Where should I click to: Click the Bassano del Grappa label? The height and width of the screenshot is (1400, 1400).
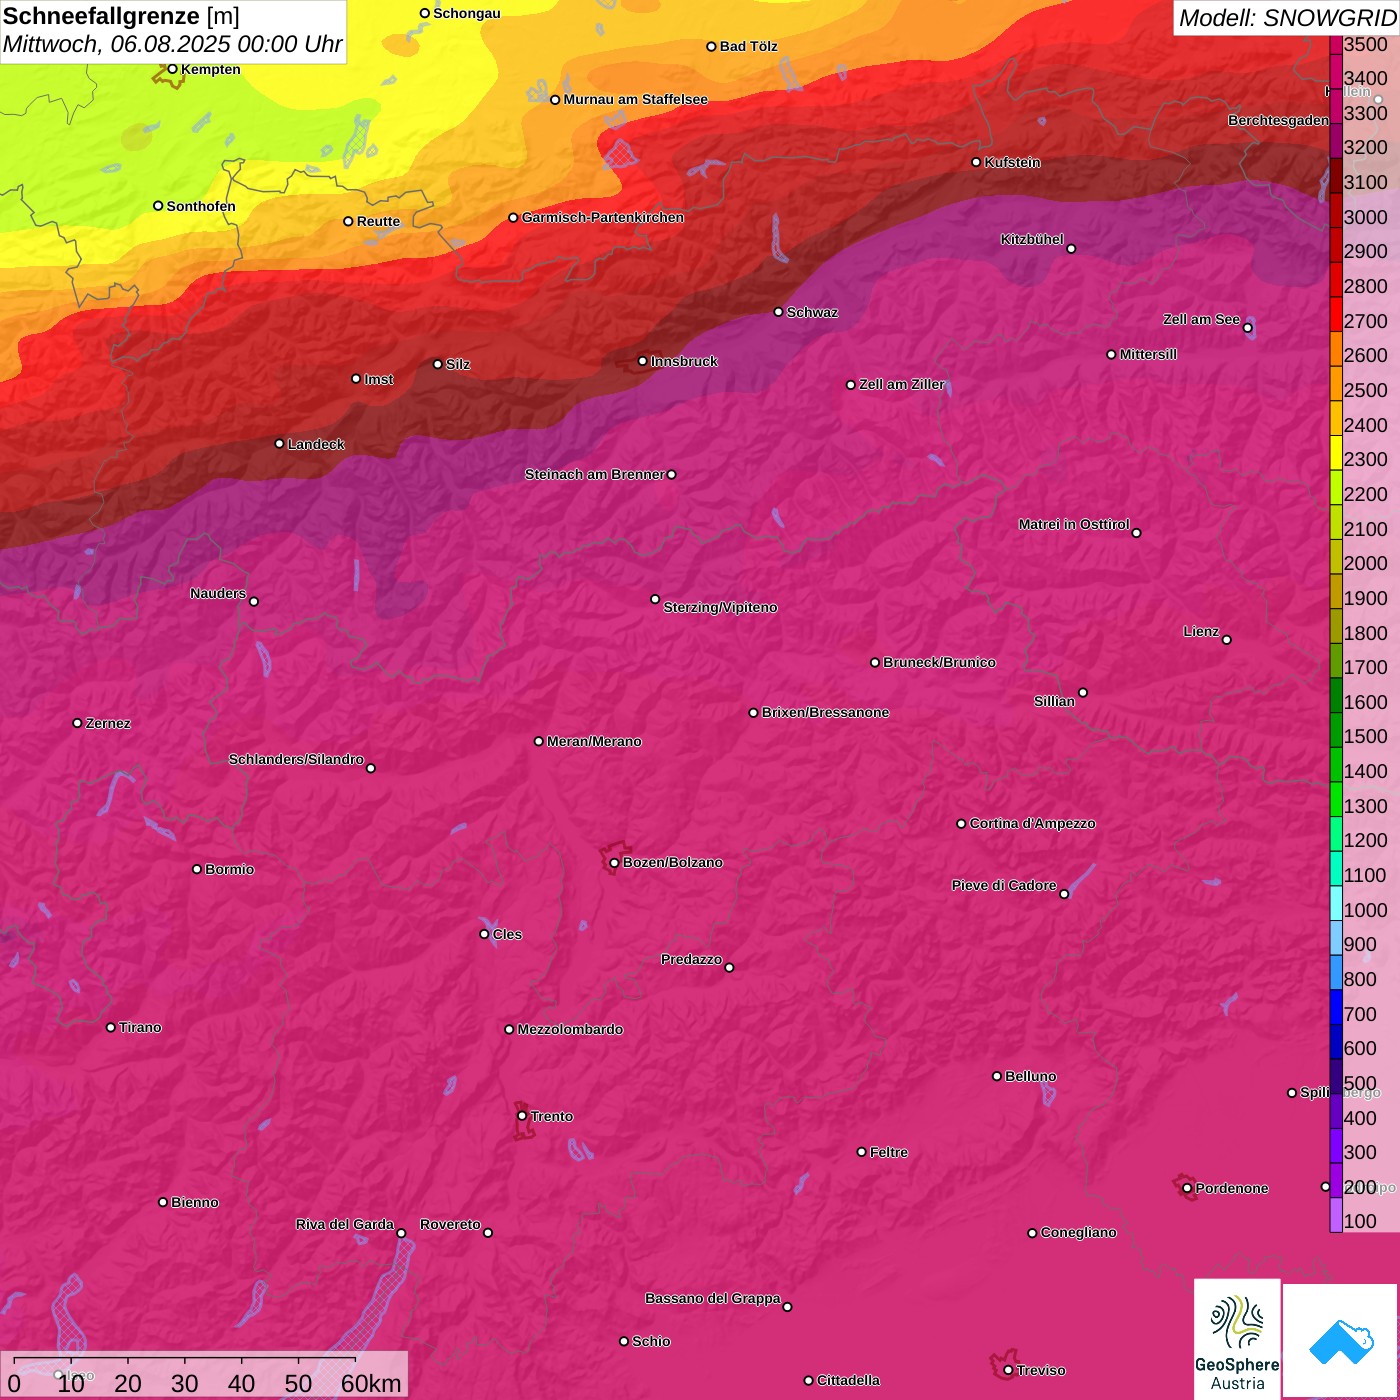(713, 1298)
